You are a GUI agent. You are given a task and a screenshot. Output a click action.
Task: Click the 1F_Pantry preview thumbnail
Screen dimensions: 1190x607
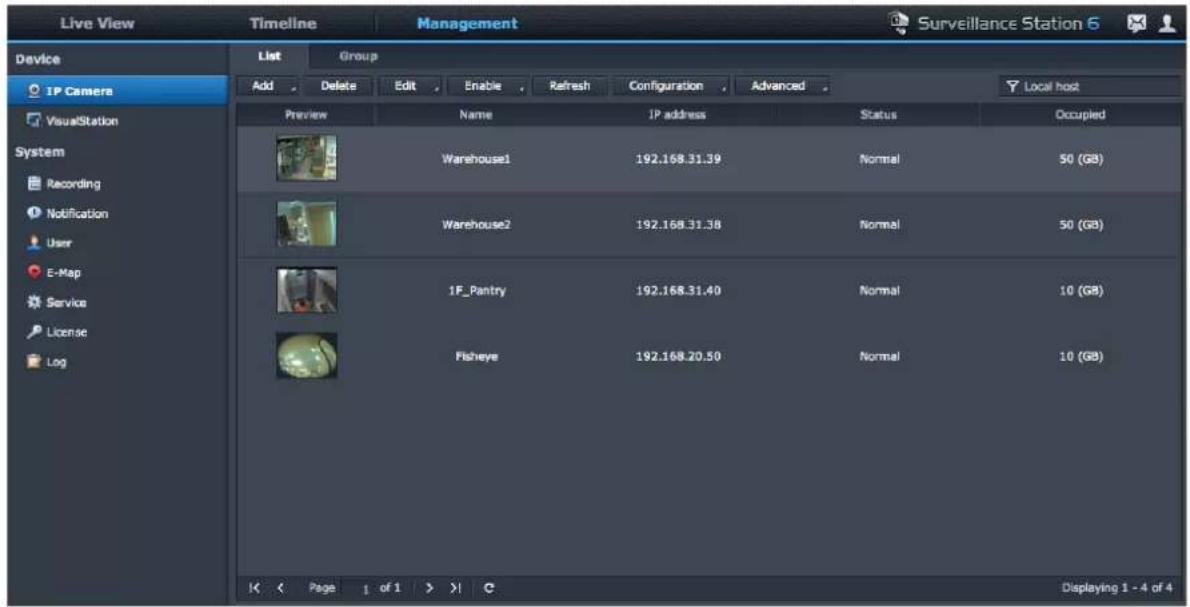click(x=307, y=290)
